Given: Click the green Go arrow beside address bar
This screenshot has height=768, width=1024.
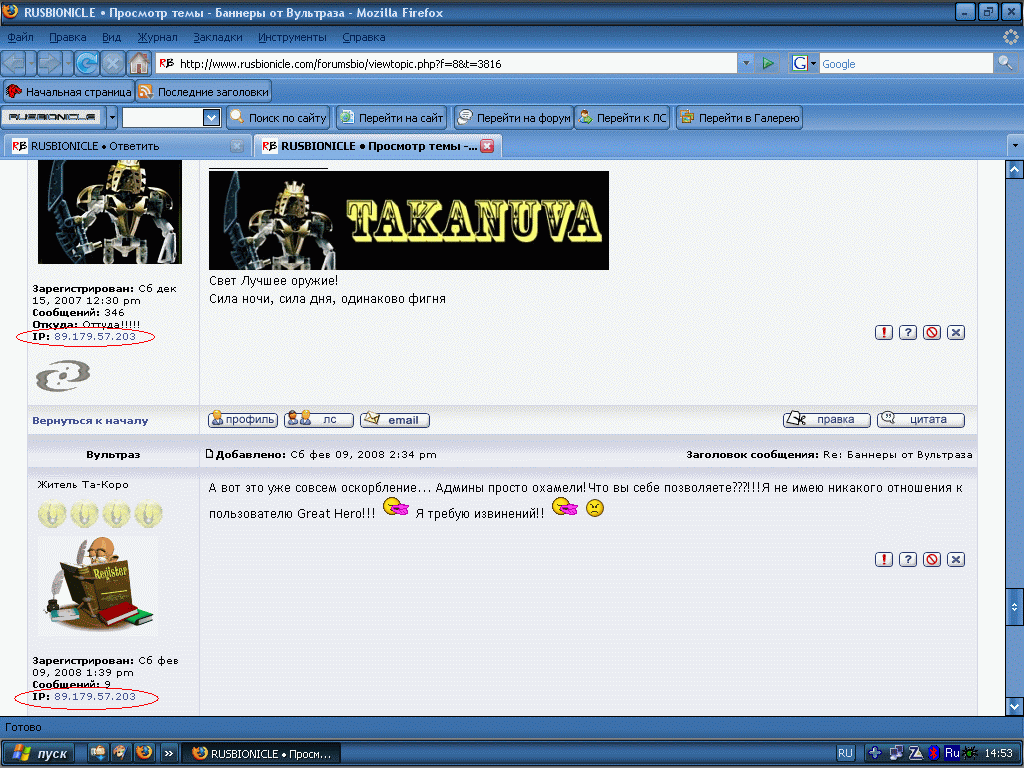Looking at the screenshot, I should coord(768,63).
